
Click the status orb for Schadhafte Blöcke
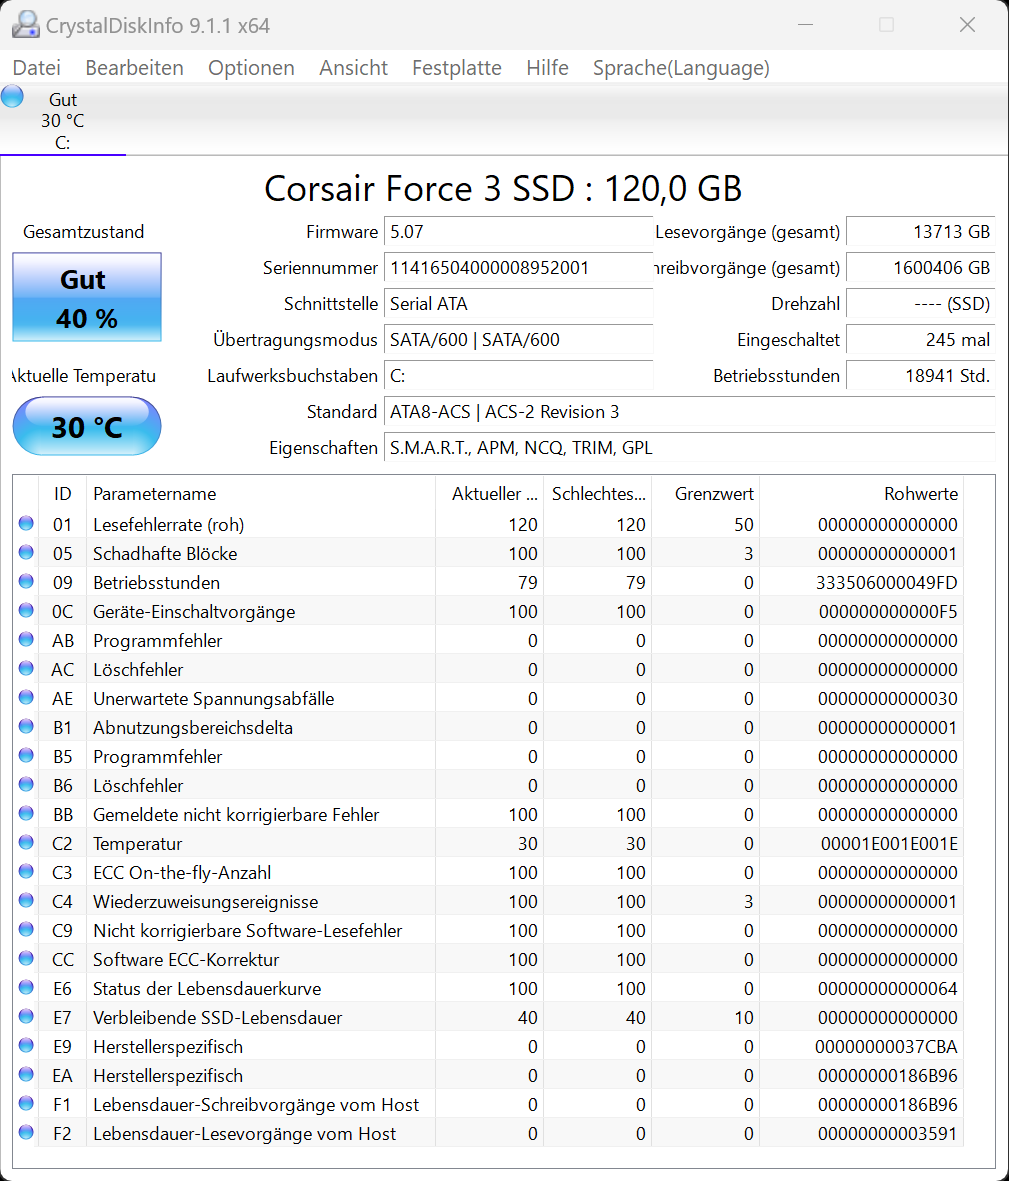26,552
